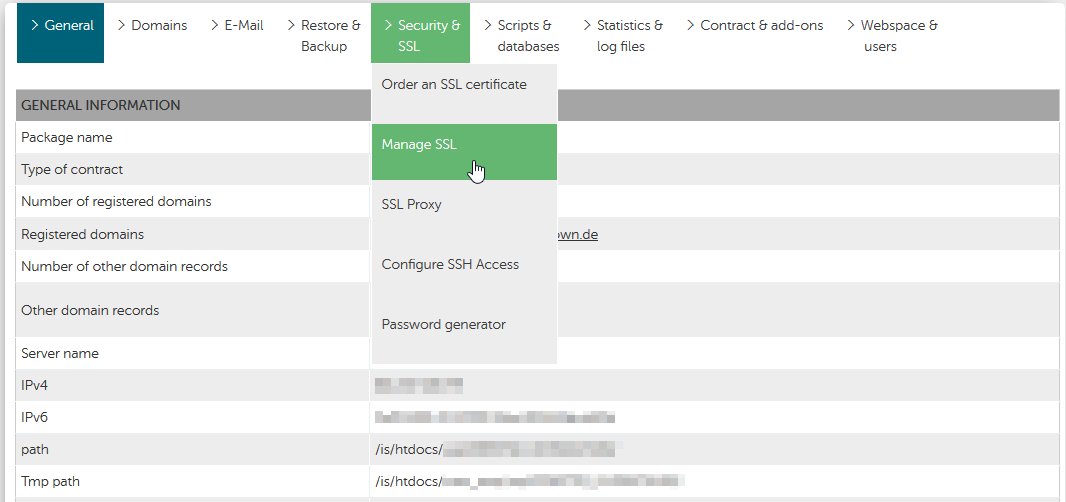The image size is (1066, 502).
Task: Open Configure SSH Access
Action: (x=464, y=265)
